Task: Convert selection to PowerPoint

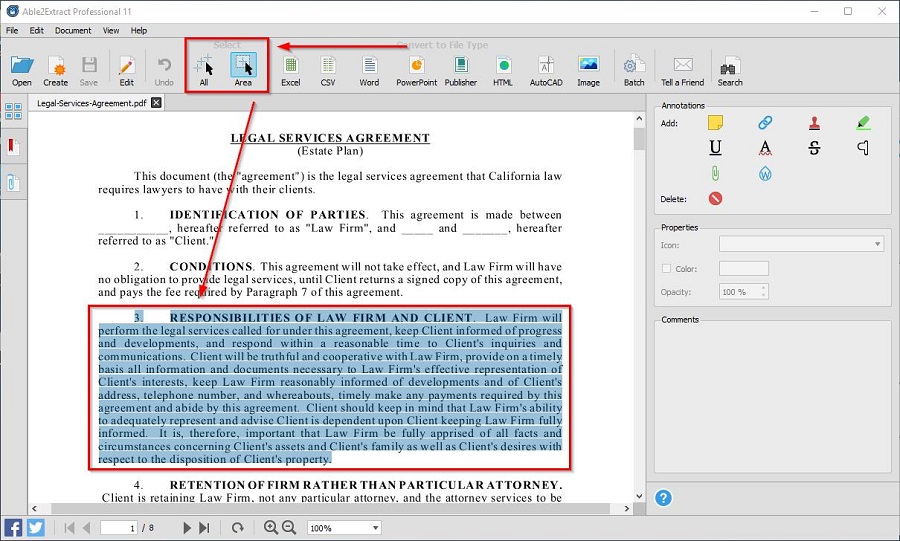Action: (x=417, y=71)
